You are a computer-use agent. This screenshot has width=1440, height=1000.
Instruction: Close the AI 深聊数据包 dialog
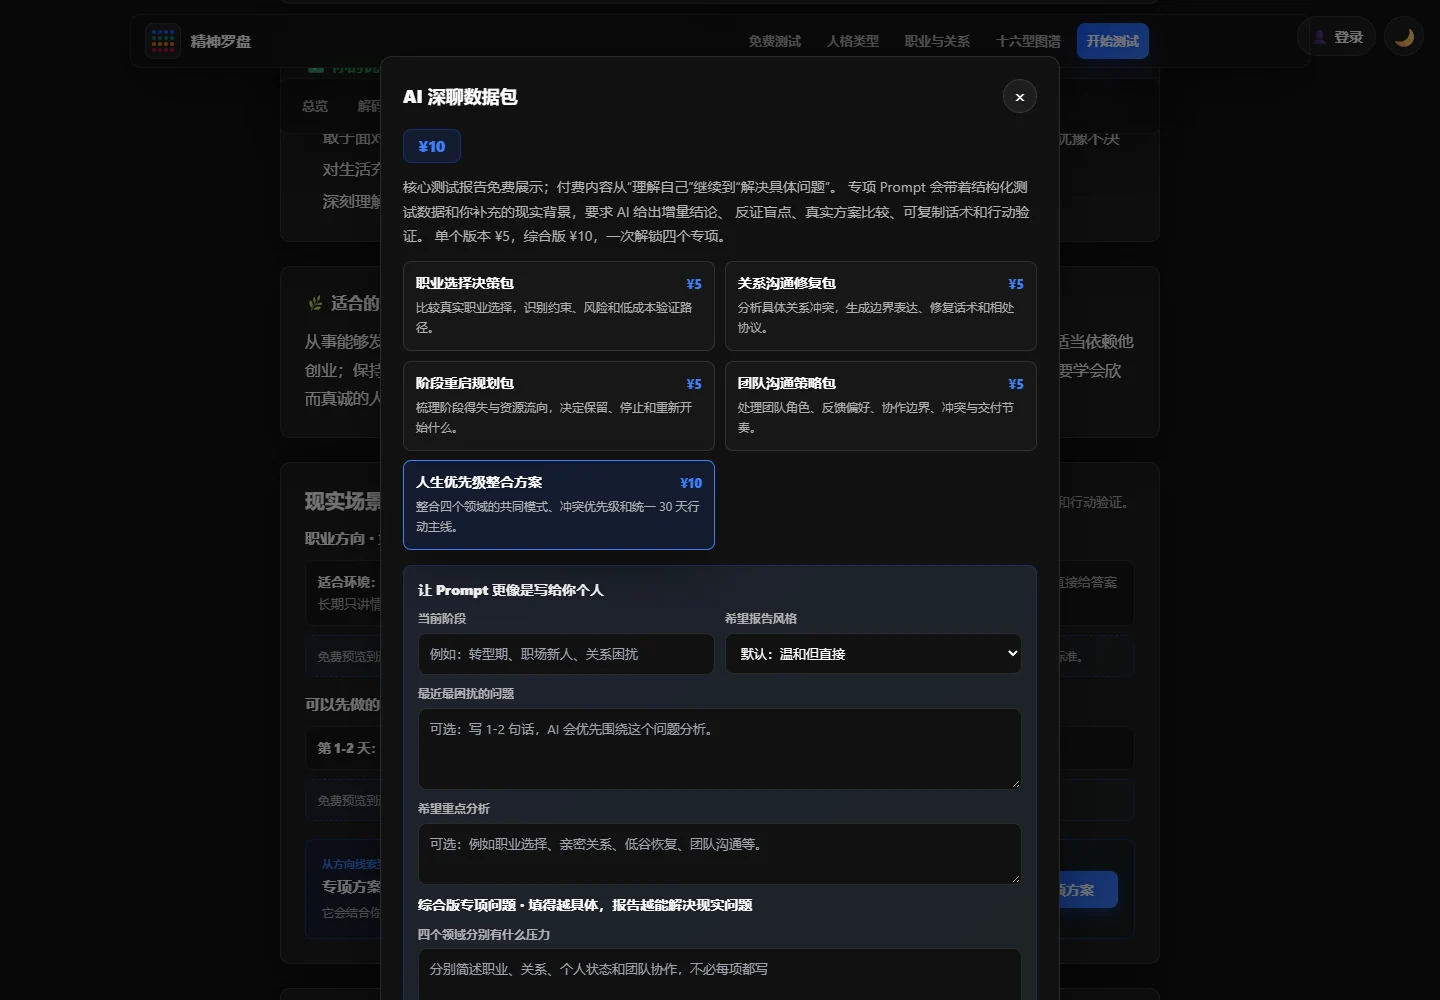(x=1020, y=97)
